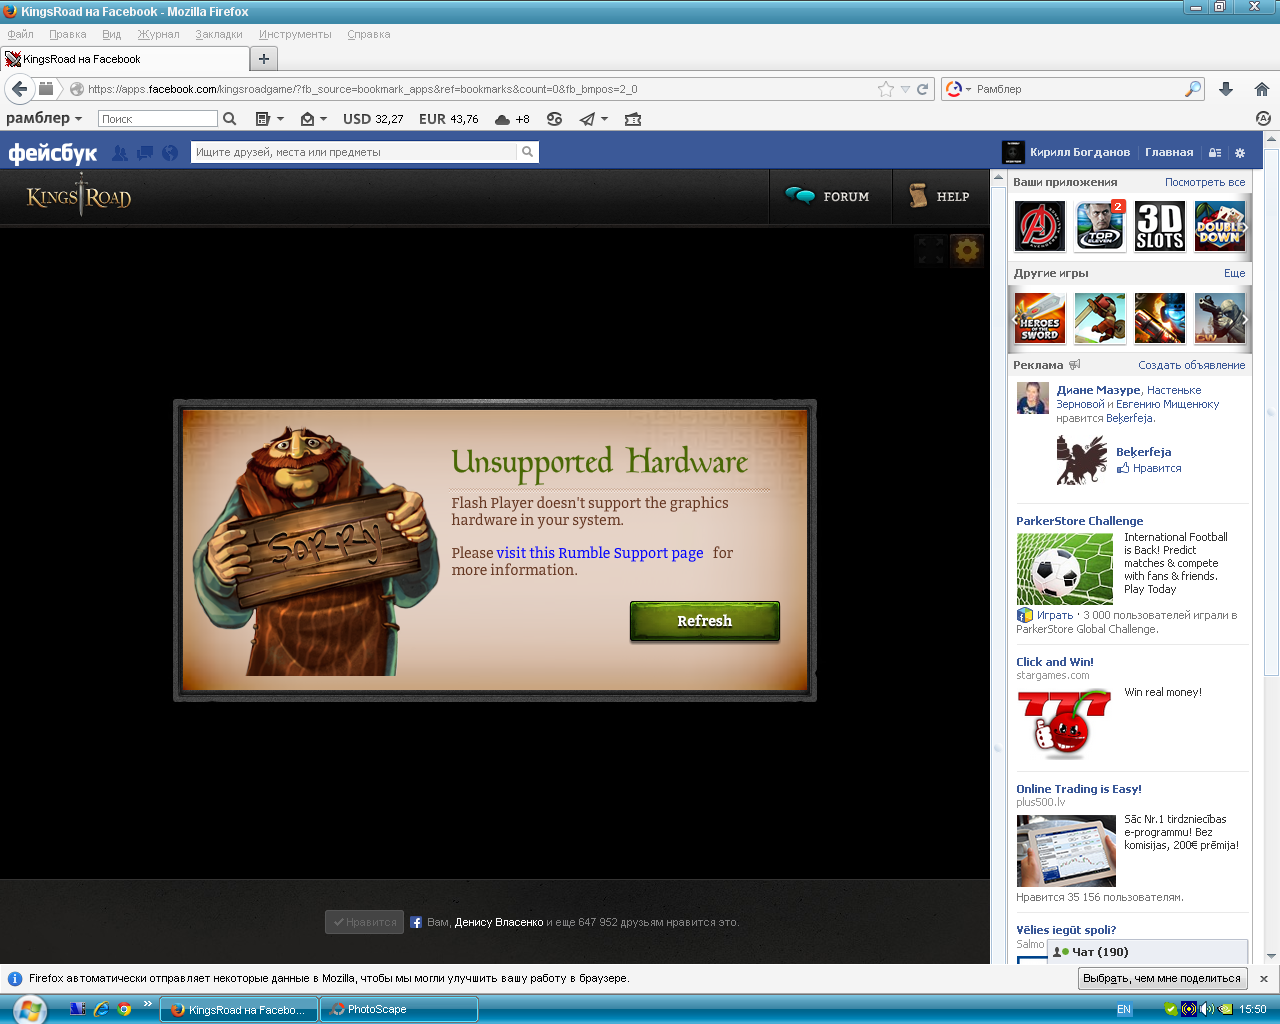1280x1024 pixels.
Task: Click the Facebook search field
Action: (x=355, y=152)
